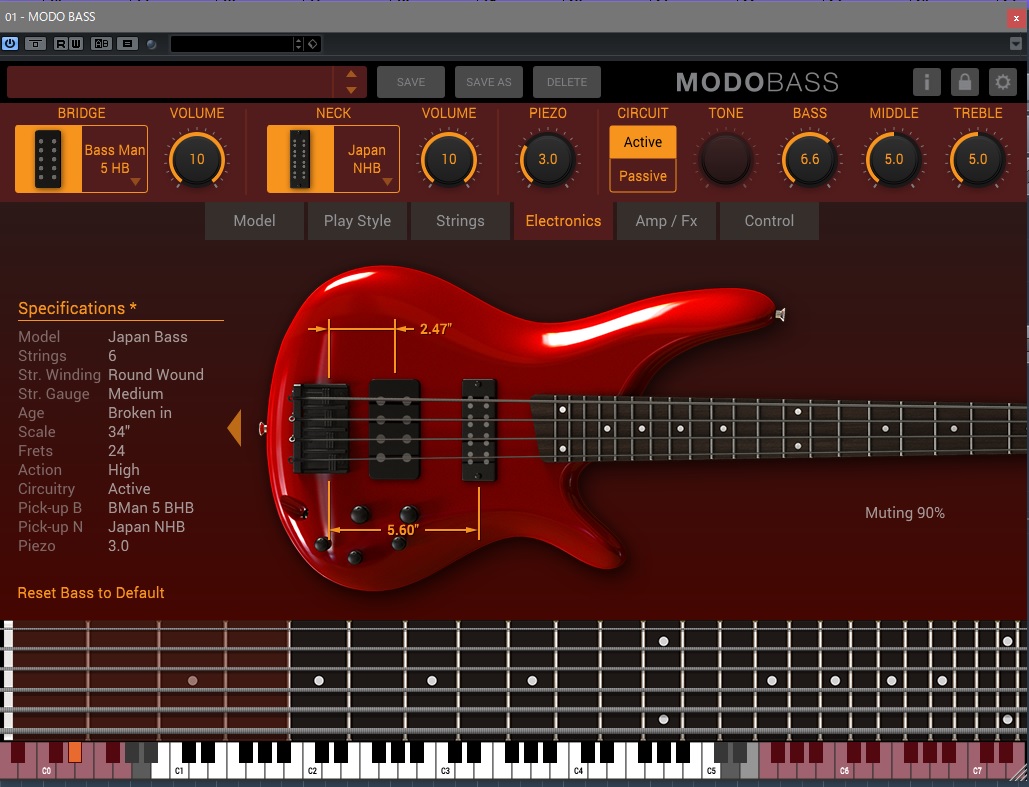1029x787 pixels.
Task: Switch to the Model tab
Action: 255,221
